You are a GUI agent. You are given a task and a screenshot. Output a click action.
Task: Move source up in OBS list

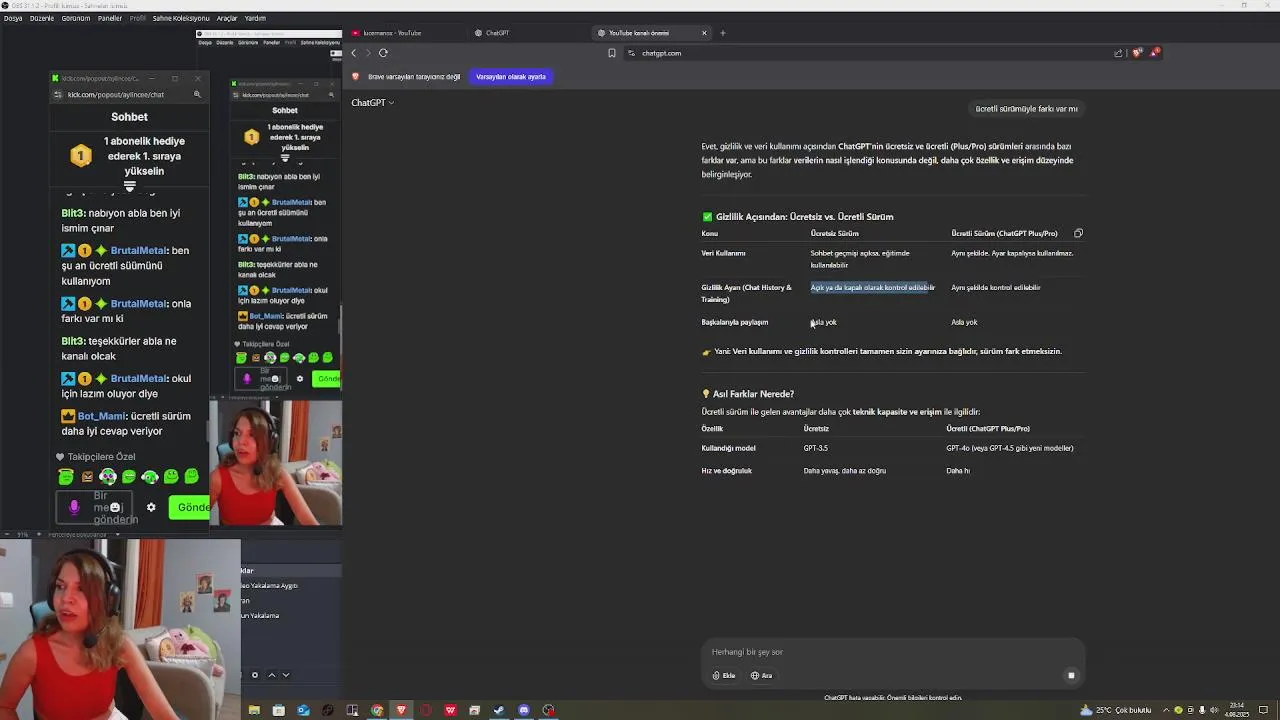[x=271, y=675]
